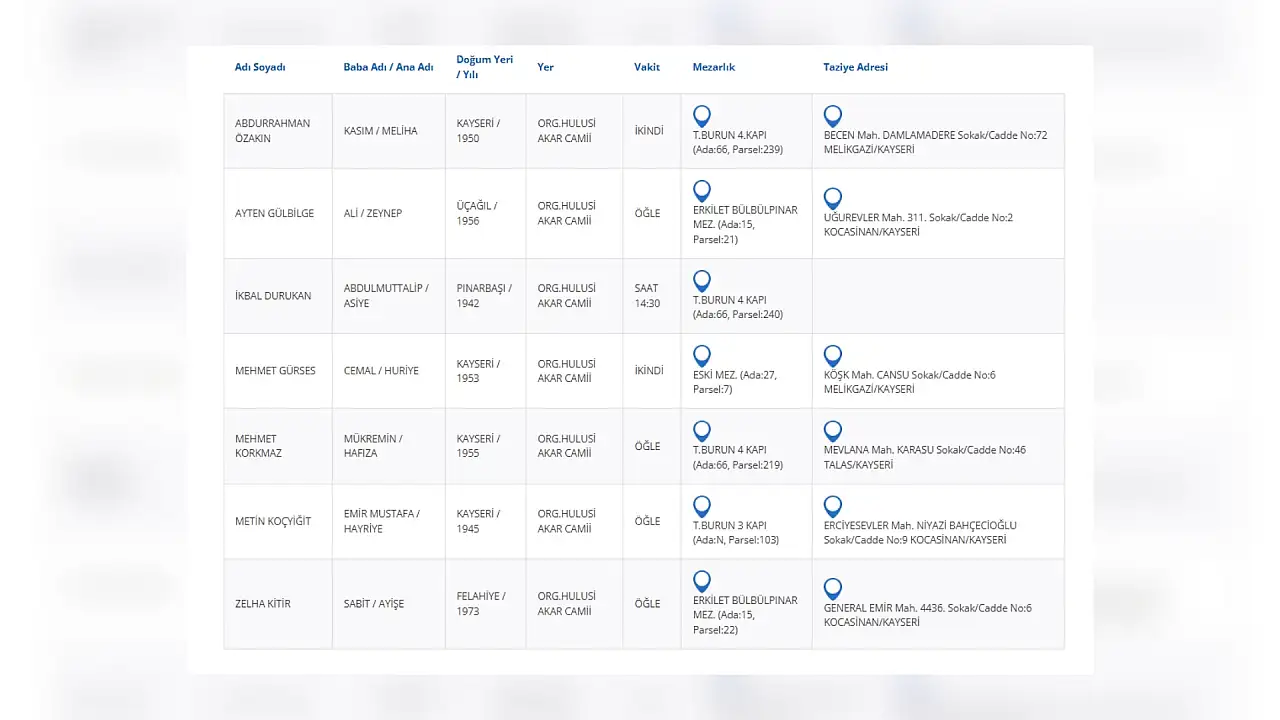This screenshot has height=720, width=1280.
Task: Click cemetery map pin for Abdurrahman Özakın
Action: (702, 116)
